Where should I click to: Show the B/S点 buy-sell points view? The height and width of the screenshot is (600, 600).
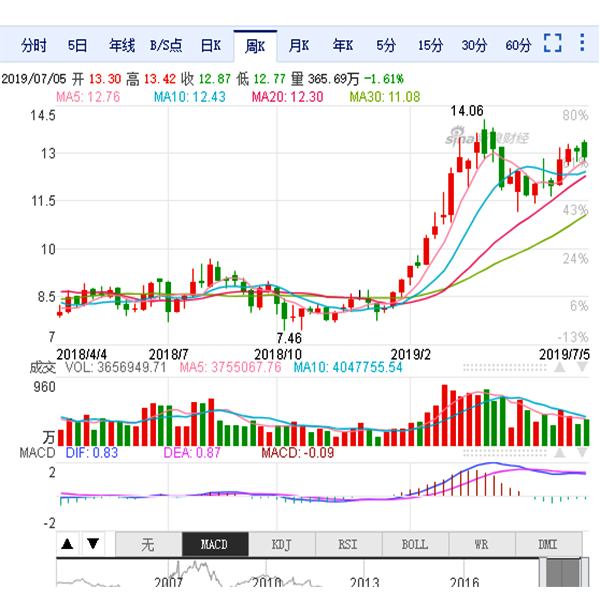pyautogui.click(x=165, y=45)
